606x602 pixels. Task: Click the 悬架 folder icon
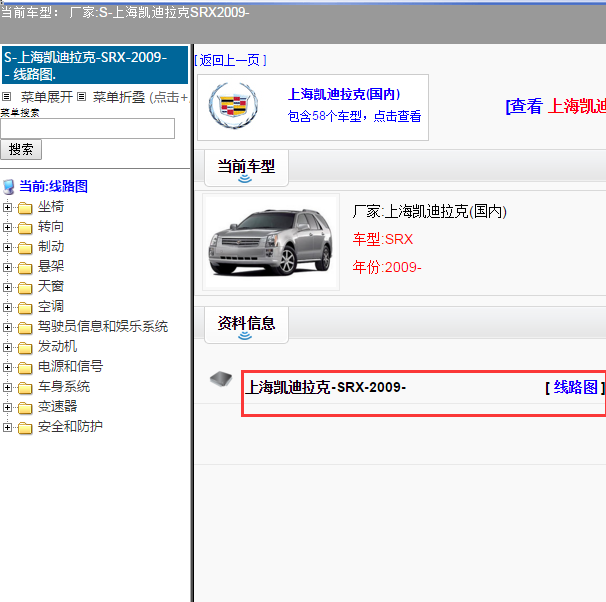point(25,268)
